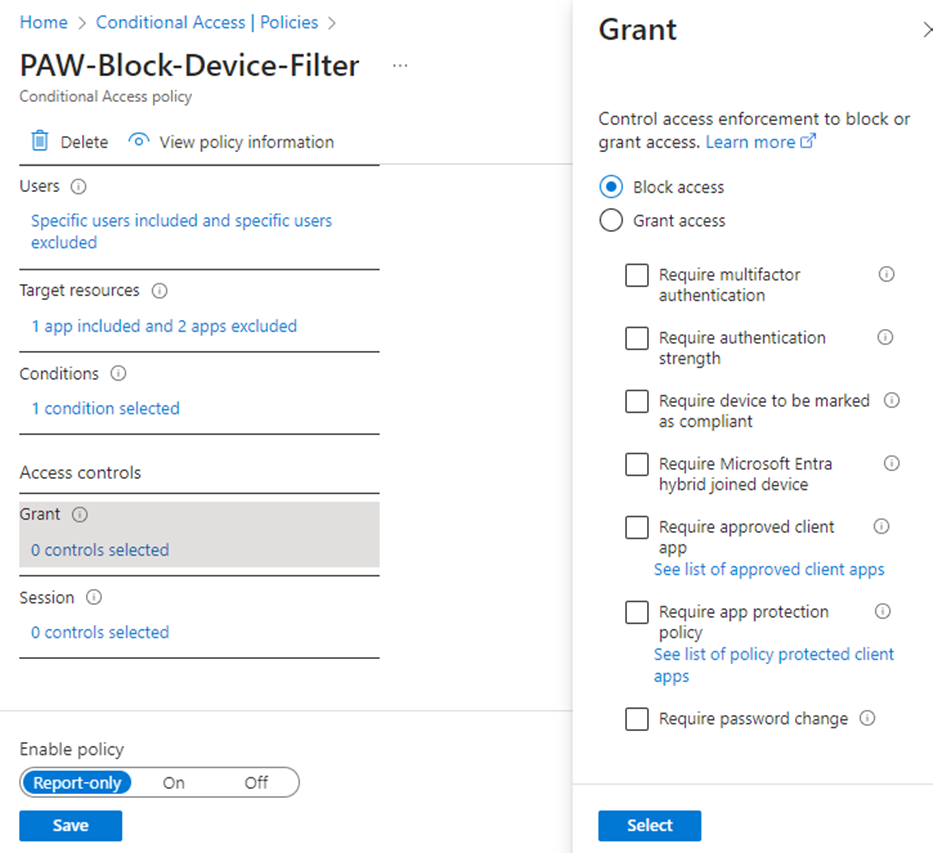The height and width of the screenshot is (853, 933).
Task: Check Require device to be marked as compliant
Action: (x=637, y=401)
